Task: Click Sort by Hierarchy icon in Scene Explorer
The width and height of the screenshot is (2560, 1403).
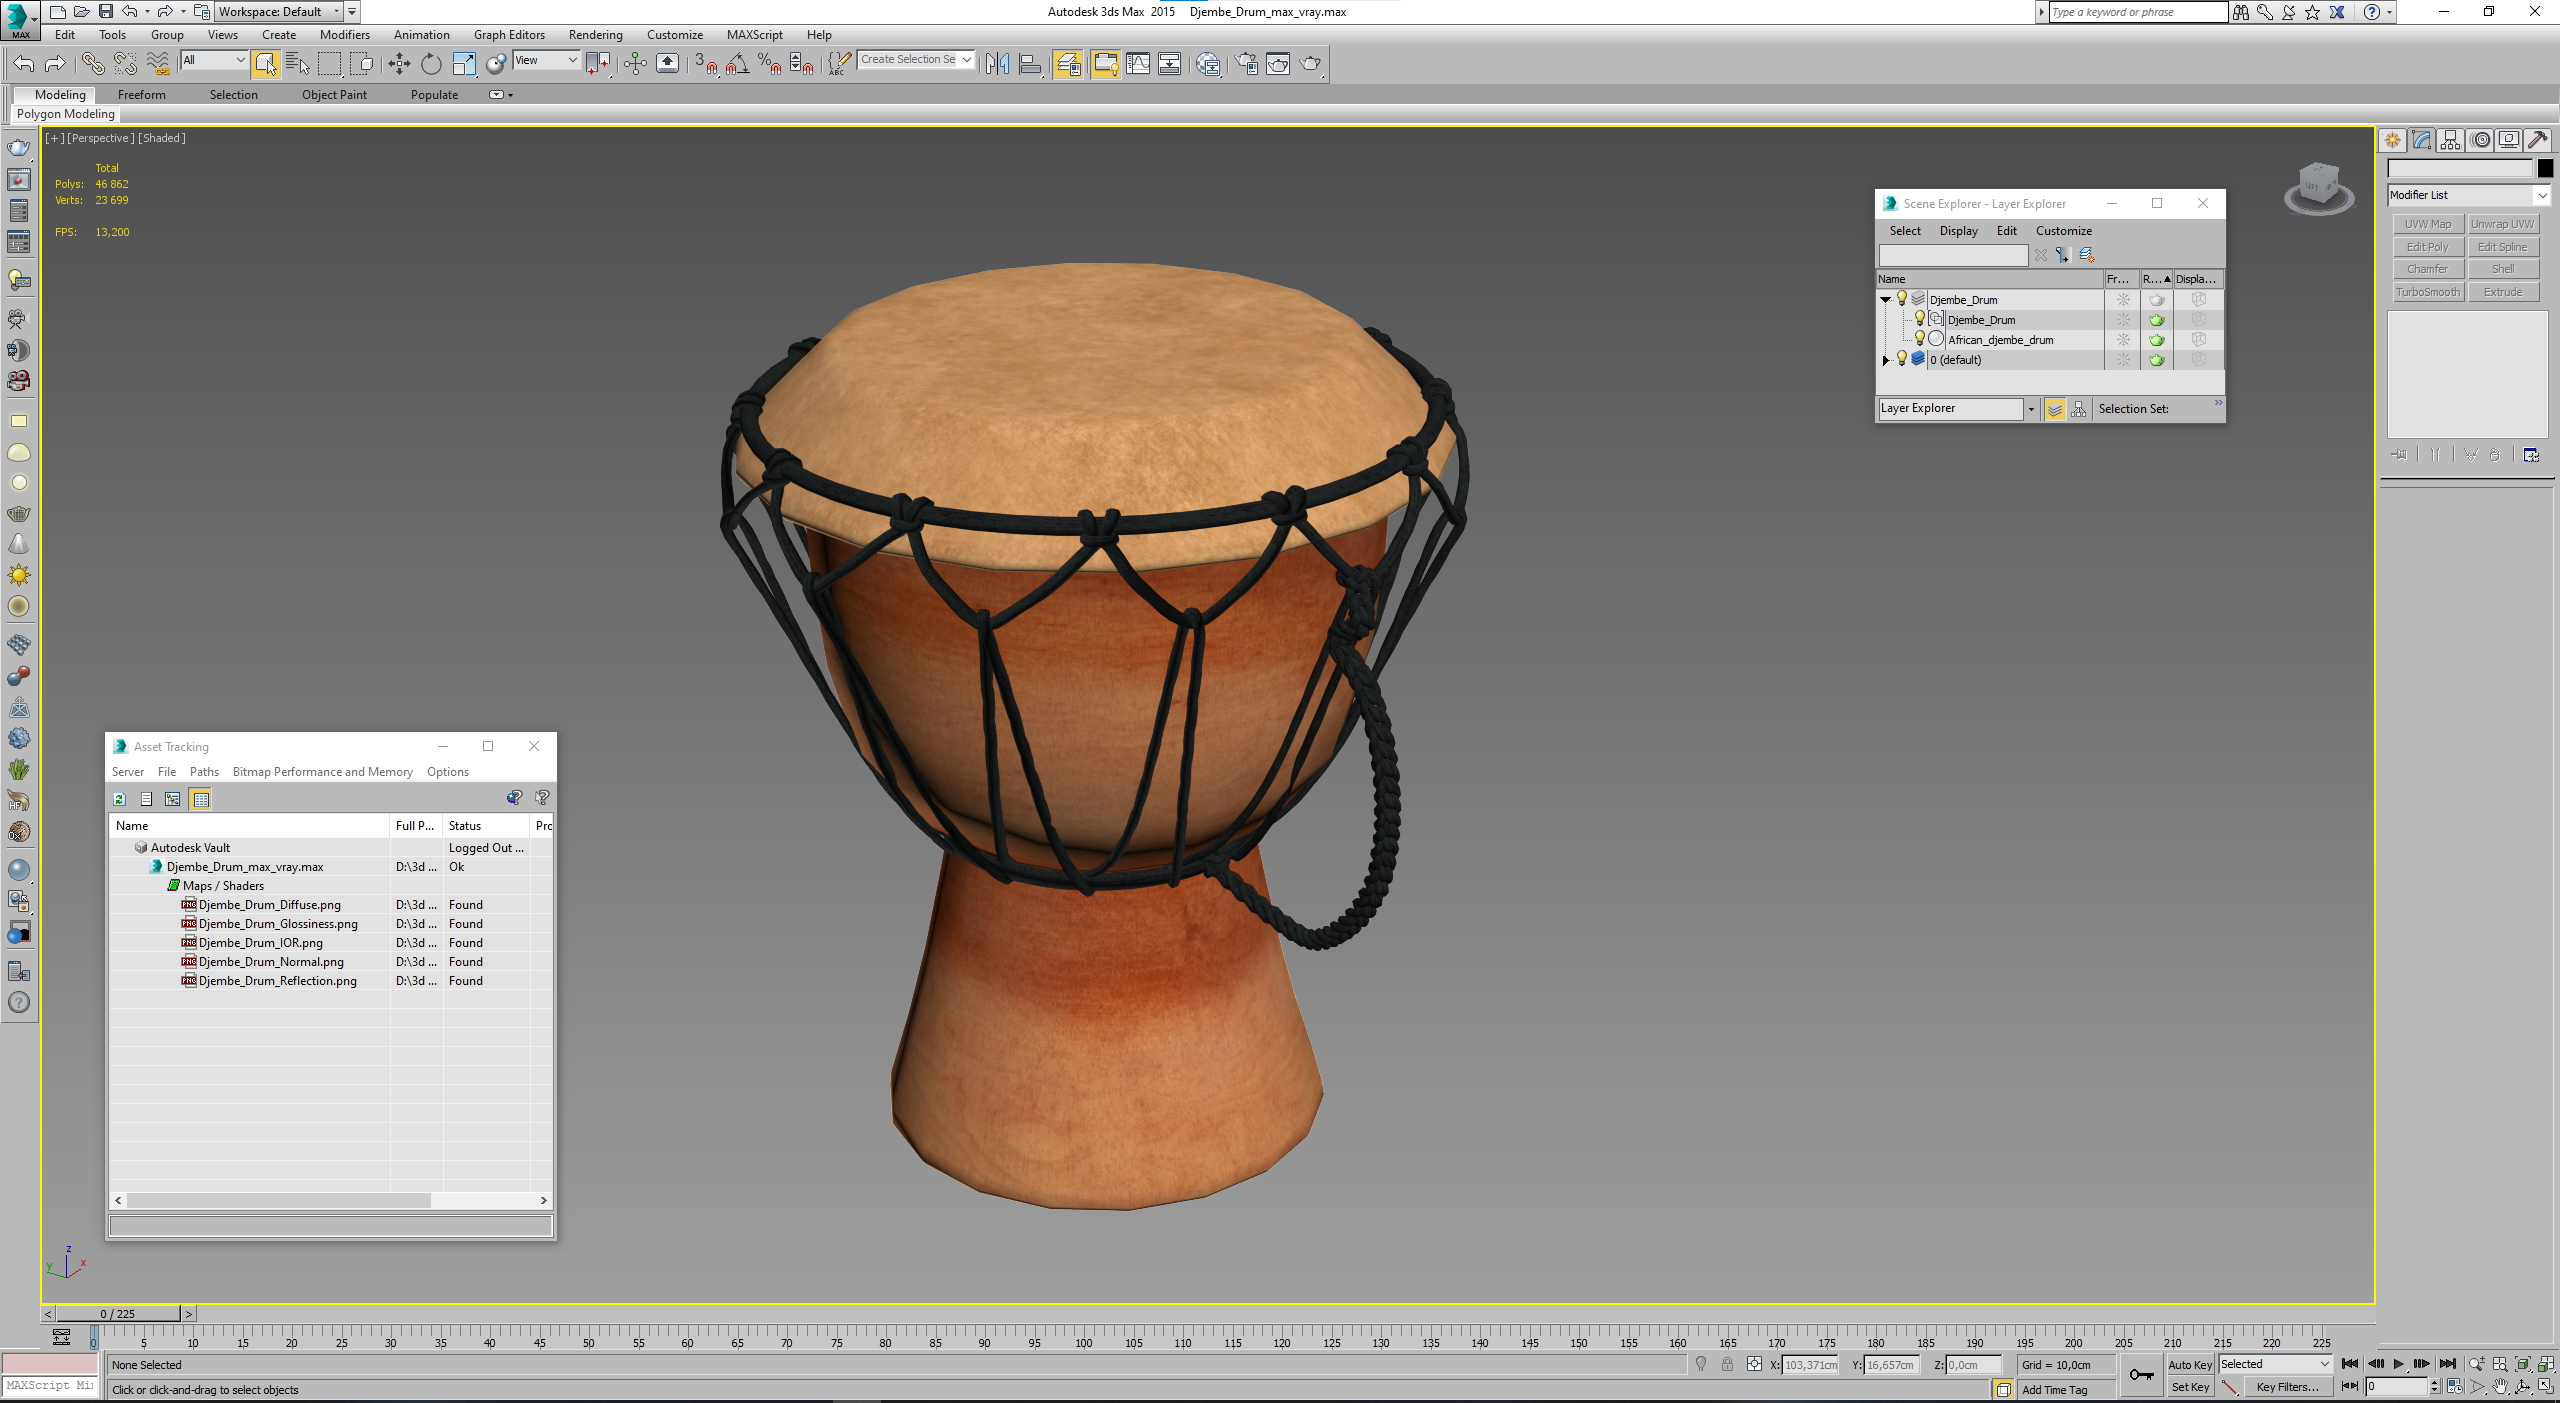Action: click(x=2079, y=409)
